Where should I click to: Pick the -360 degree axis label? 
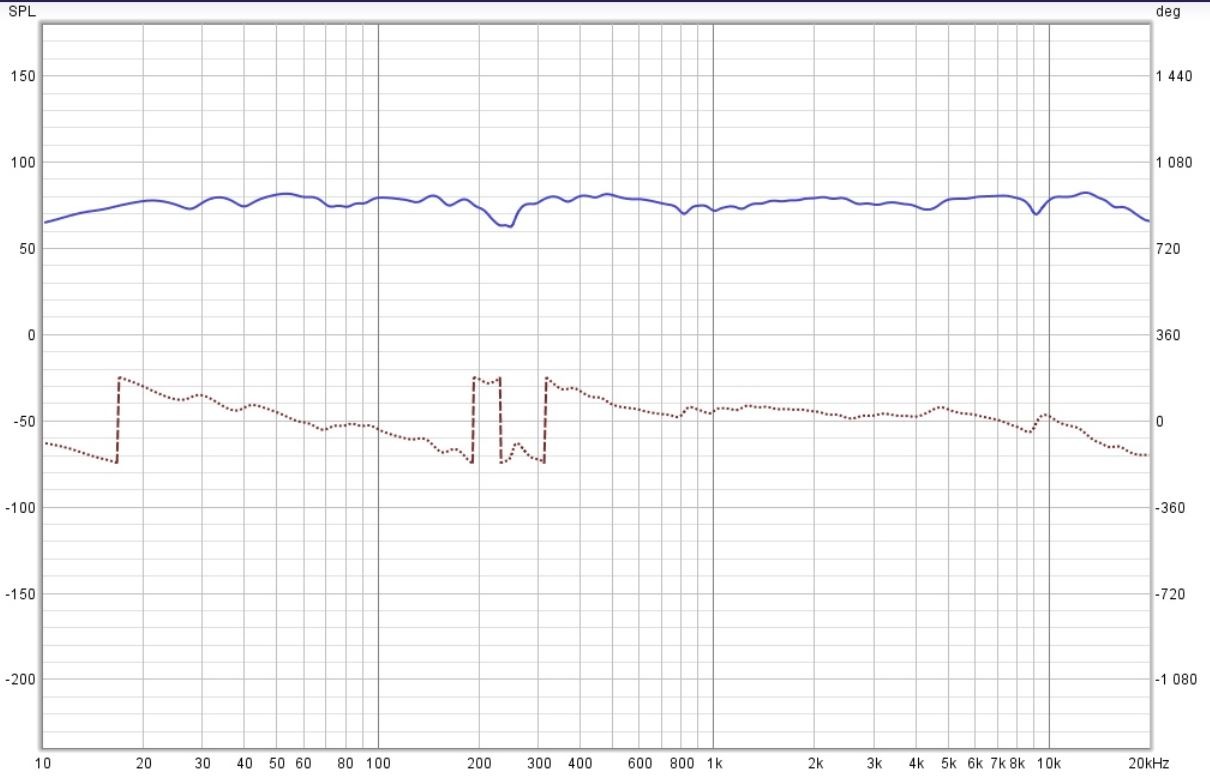[1169, 508]
